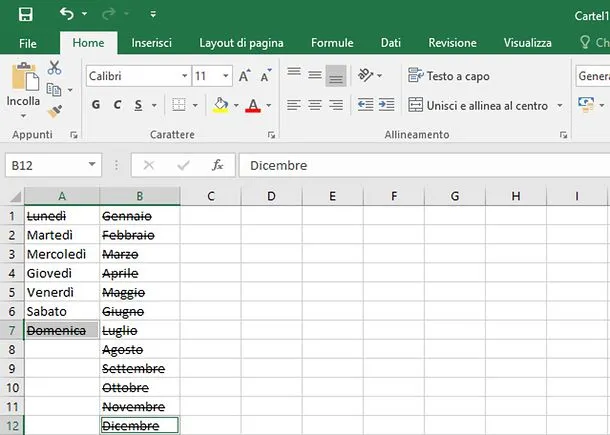Image resolution: width=610 pixels, height=435 pixels.
Task: Open the Dati ribbon tab
Action: [391, 43]
